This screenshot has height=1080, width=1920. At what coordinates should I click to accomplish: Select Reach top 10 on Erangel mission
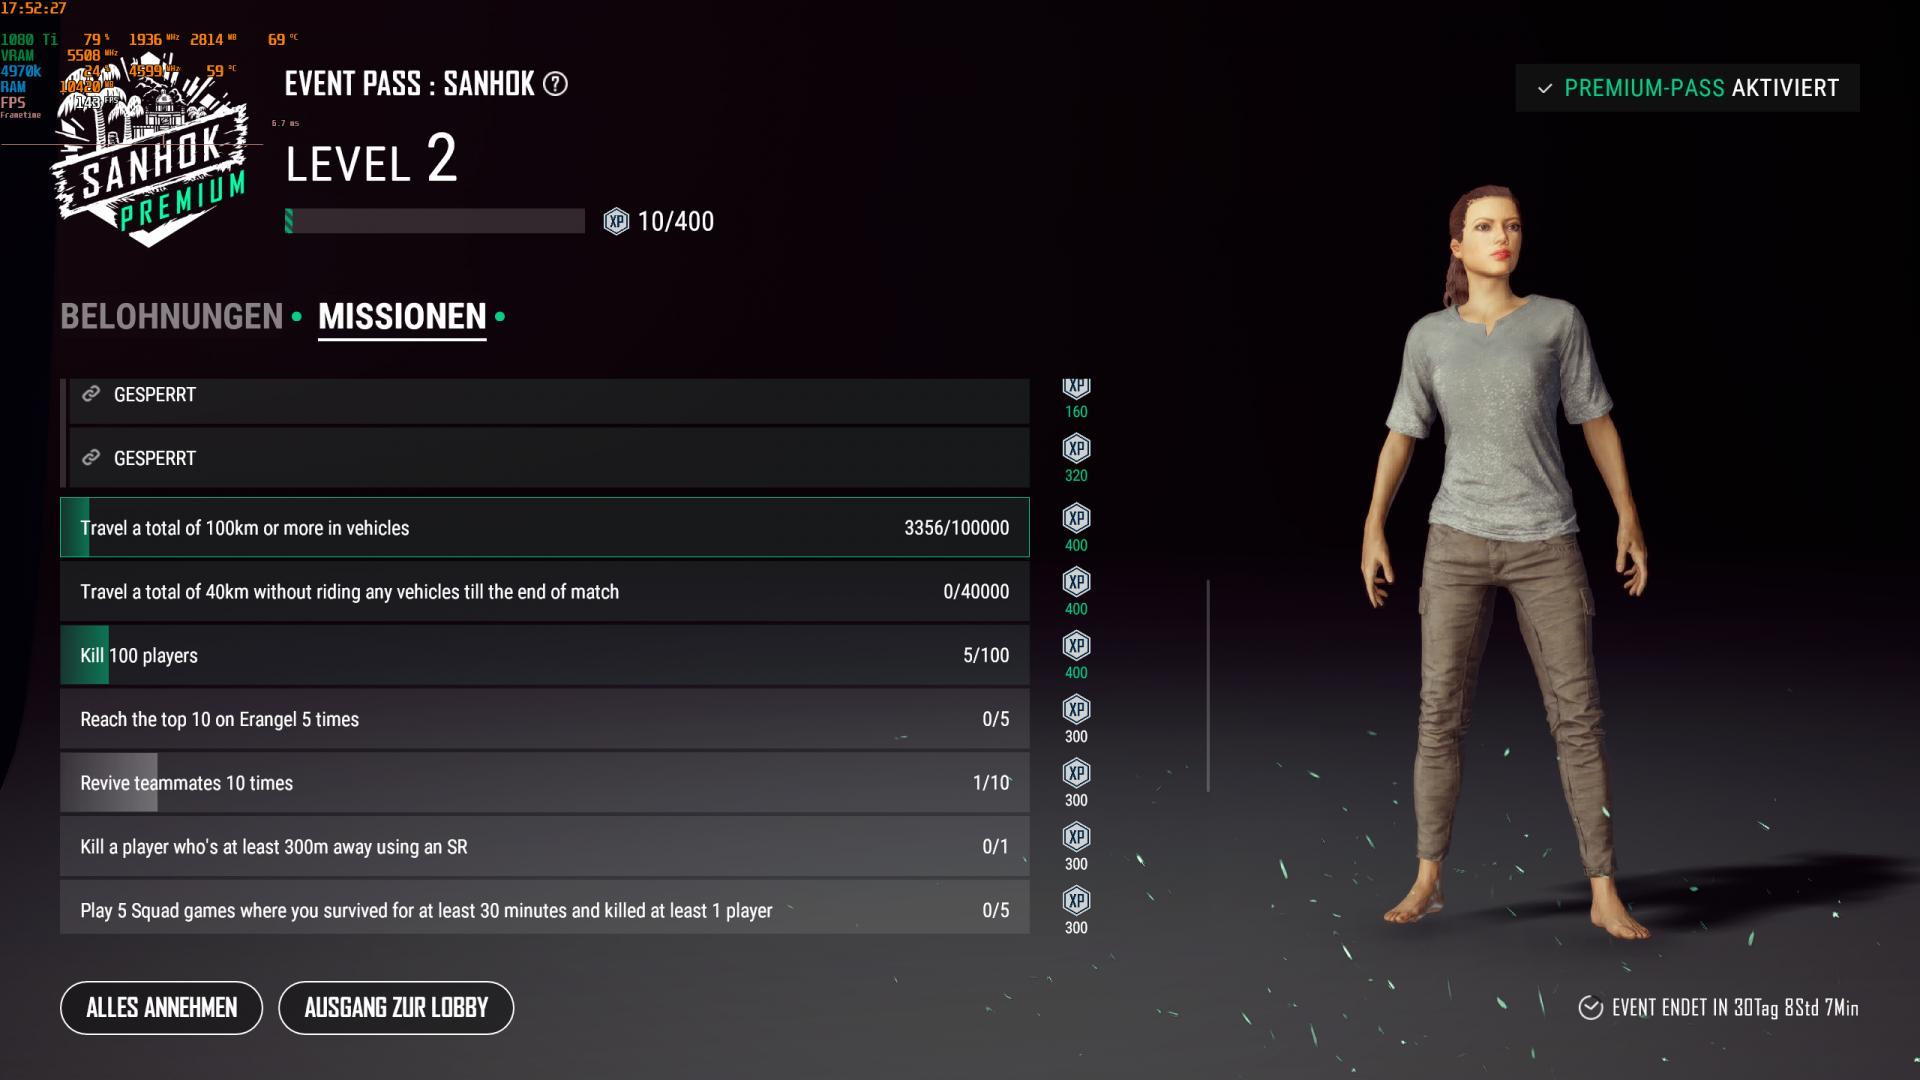point(545,719)
